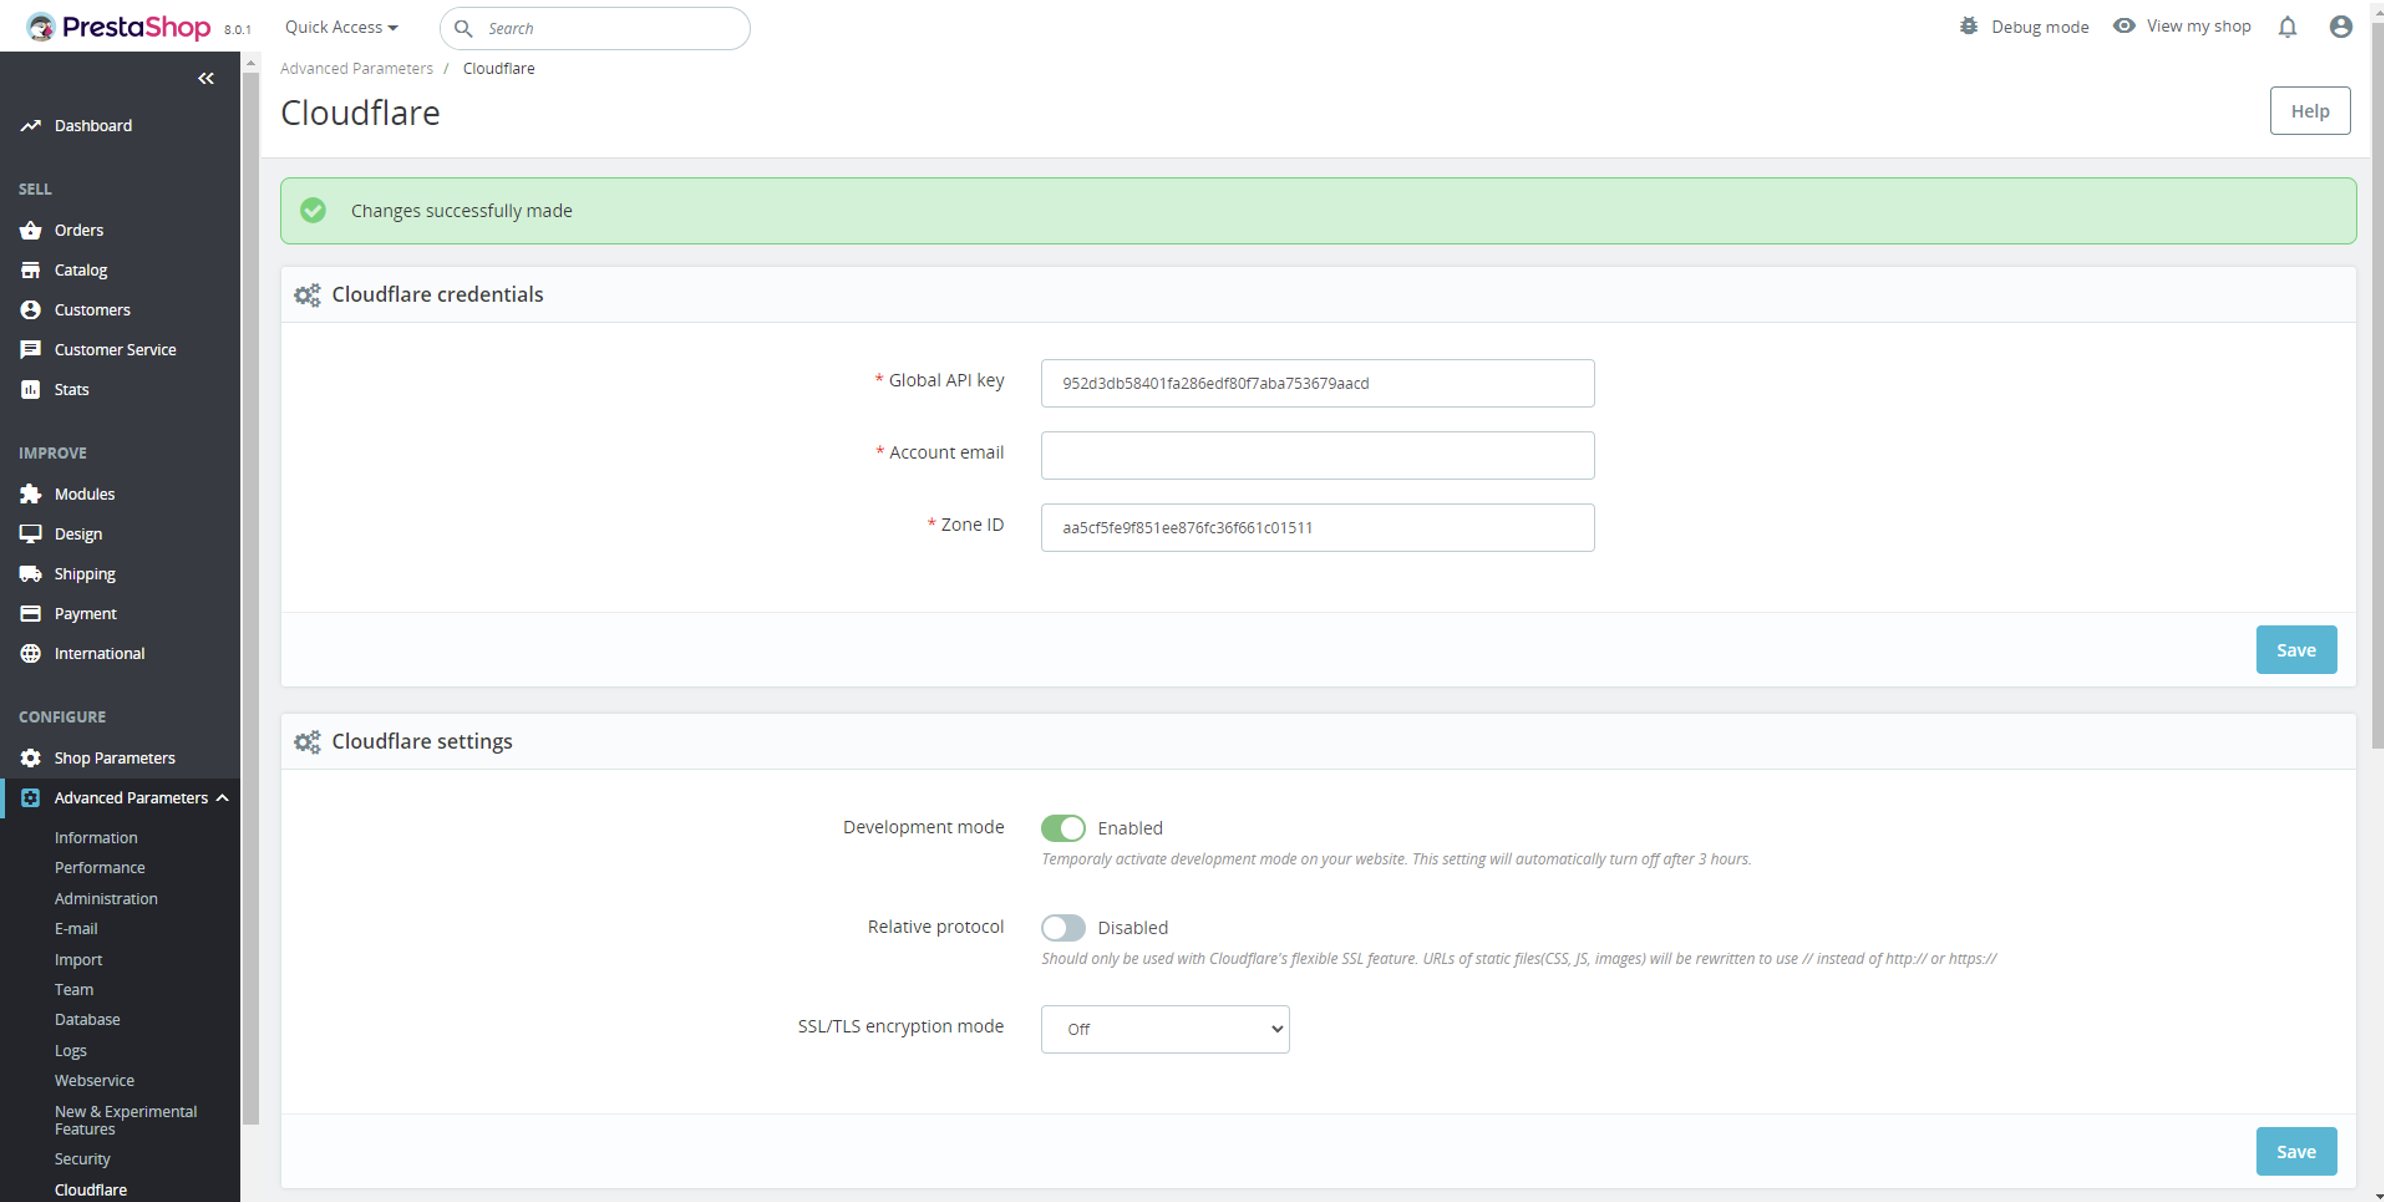The width and height of the screenshot is (2384, 1202).
Task: Click the Catalog store icon
Action: [31, 270]
